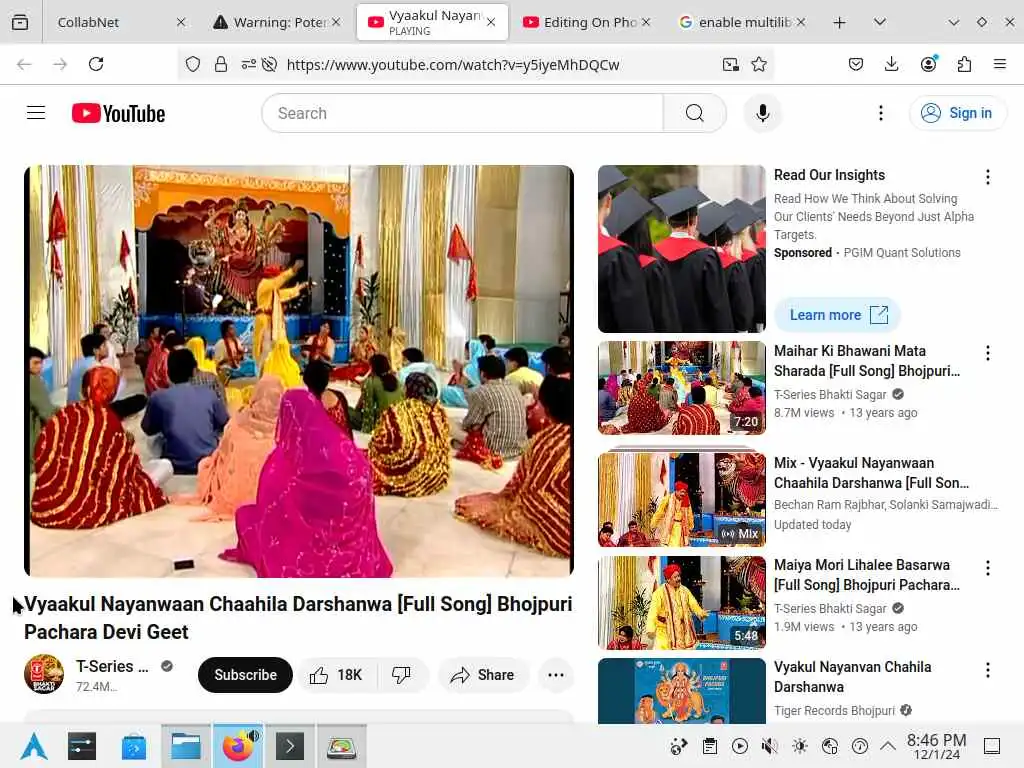Open more actions menu under video

(556, 675)
